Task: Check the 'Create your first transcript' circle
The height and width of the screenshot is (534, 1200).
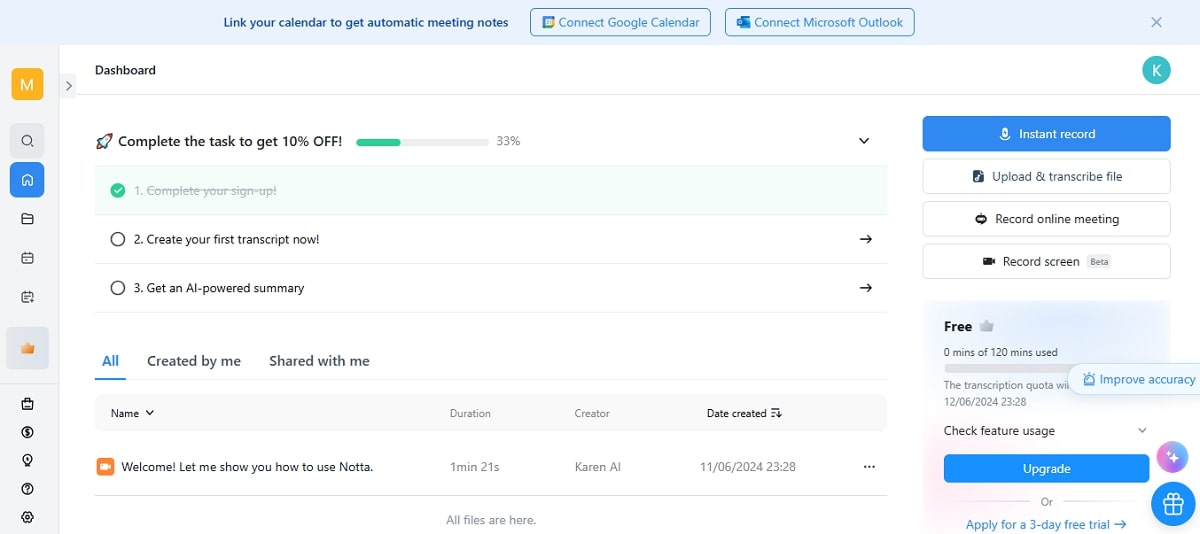Action: pyautogui.click(x=117, y=239)
